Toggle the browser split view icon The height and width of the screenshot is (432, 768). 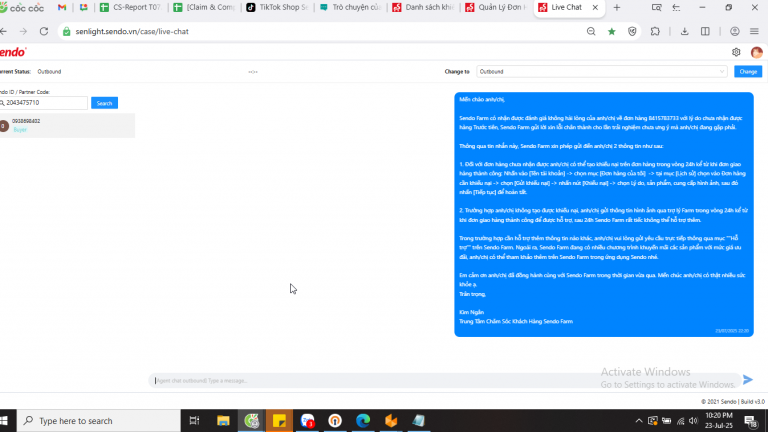tap(705, 31)
